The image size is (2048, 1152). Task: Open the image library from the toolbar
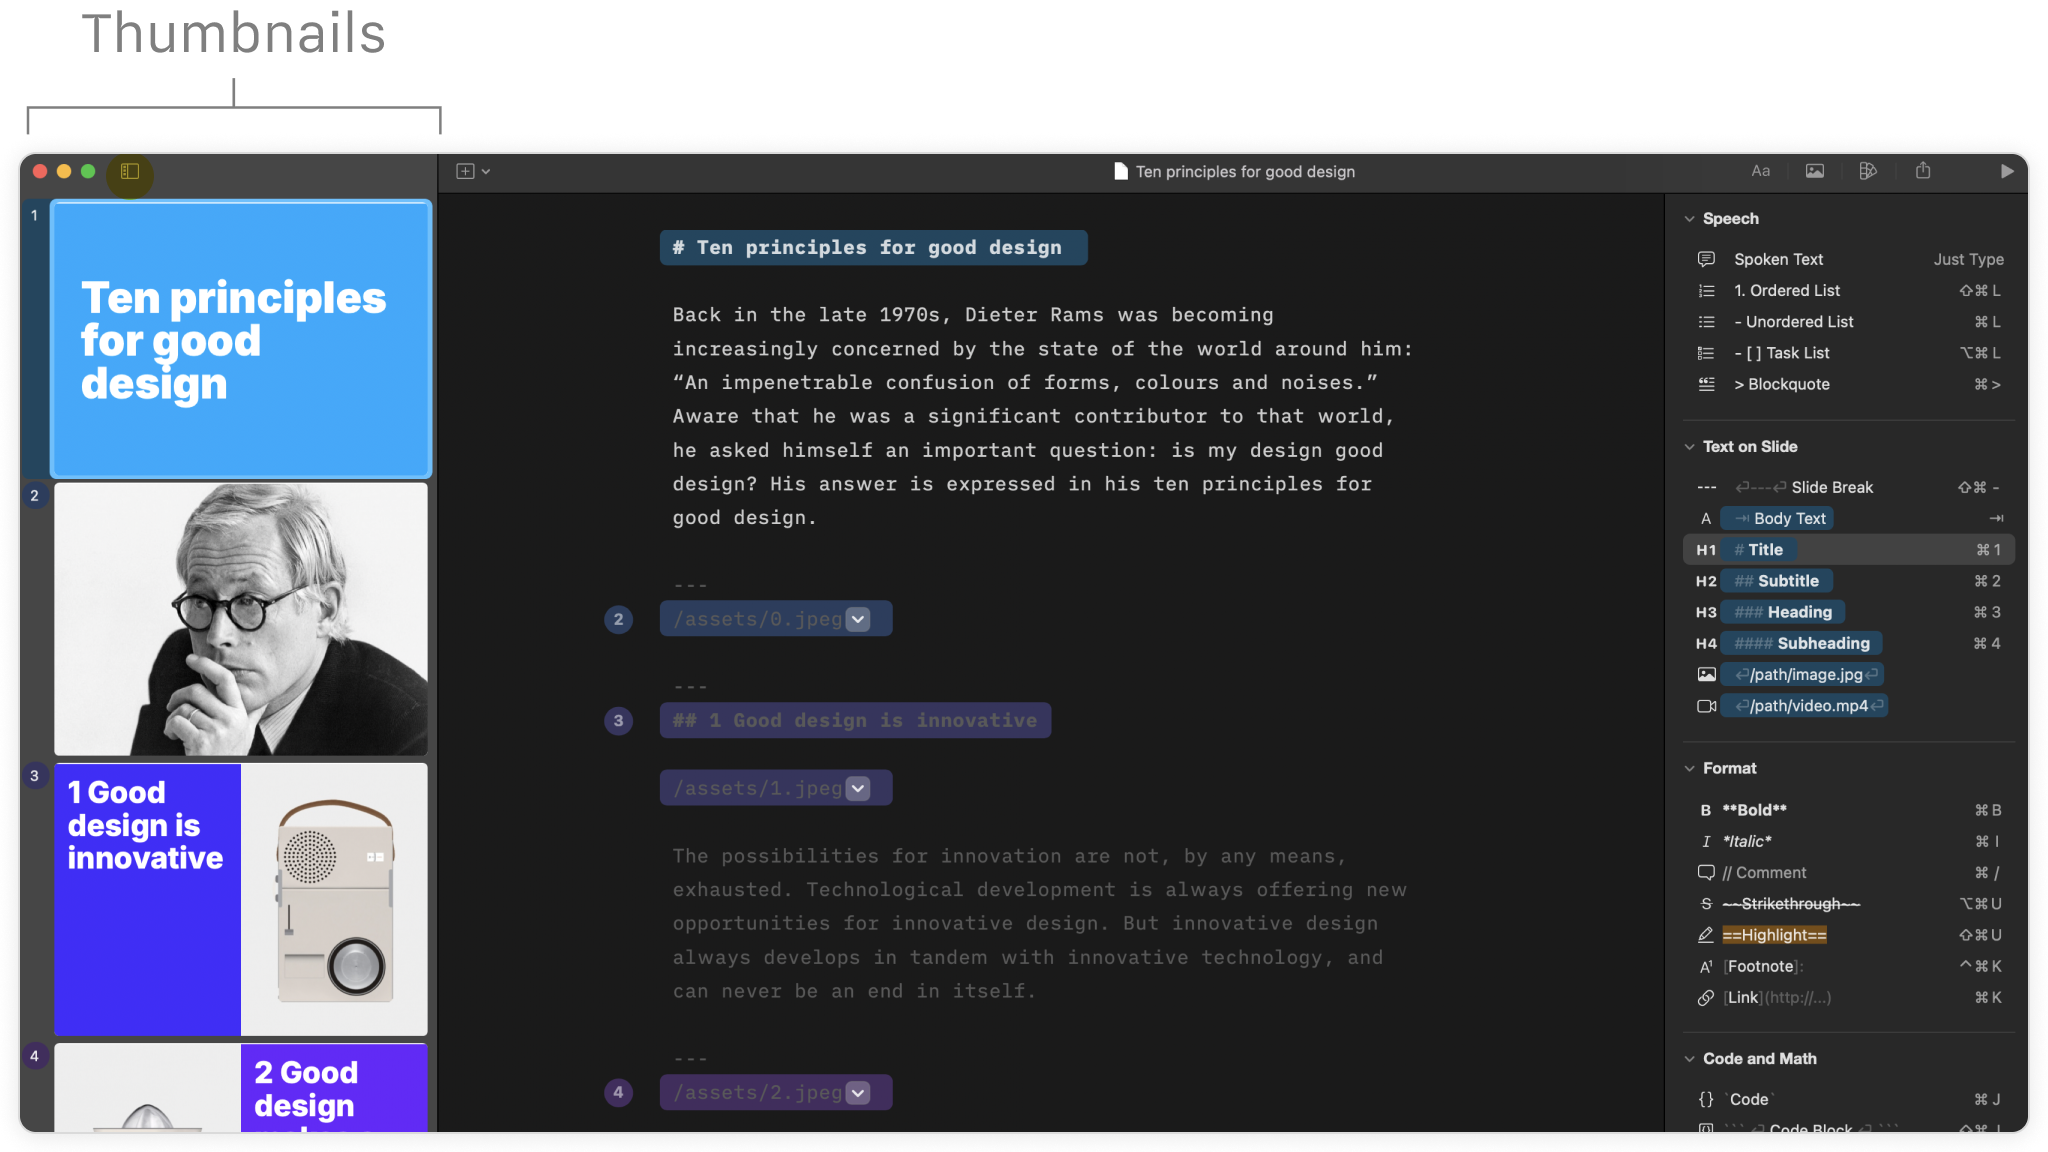click(x=1815, y=171)
